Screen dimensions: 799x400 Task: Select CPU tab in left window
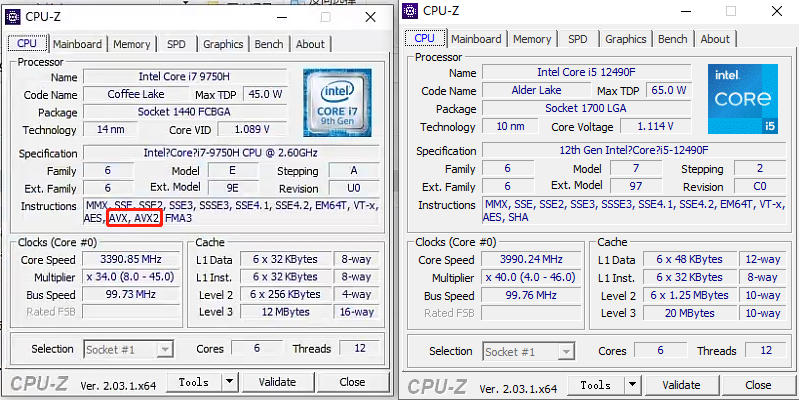click(x=27, y=43)
